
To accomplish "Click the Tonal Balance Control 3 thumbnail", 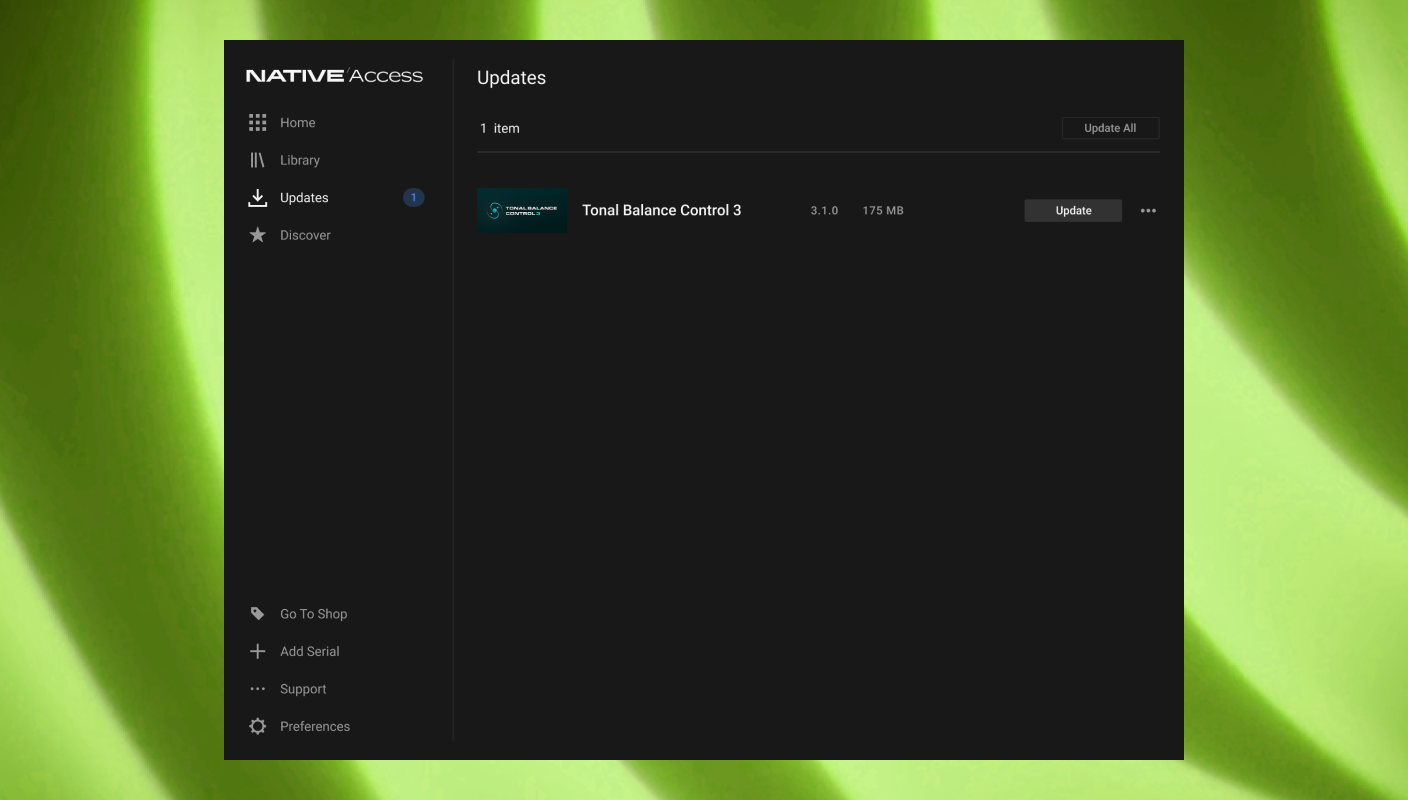I will point(522,210).
